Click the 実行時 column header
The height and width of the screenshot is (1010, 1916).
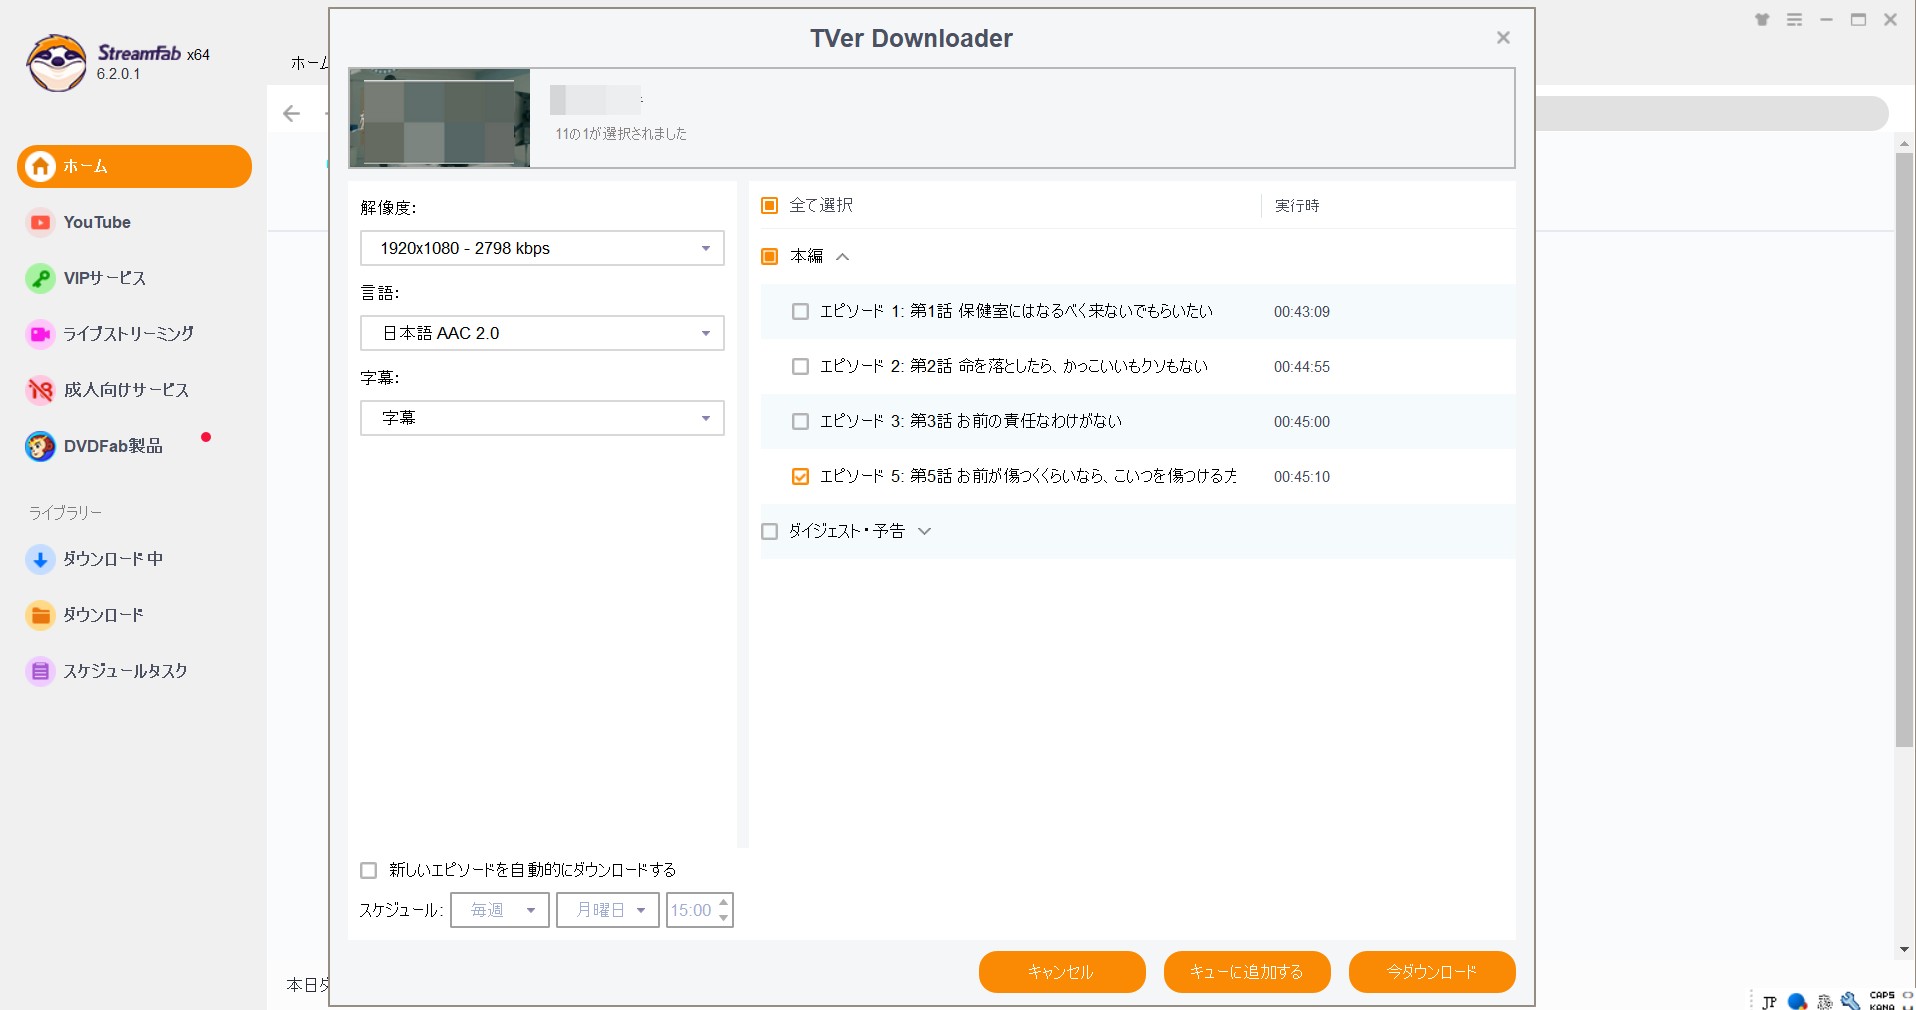[x=1297, y=205]
